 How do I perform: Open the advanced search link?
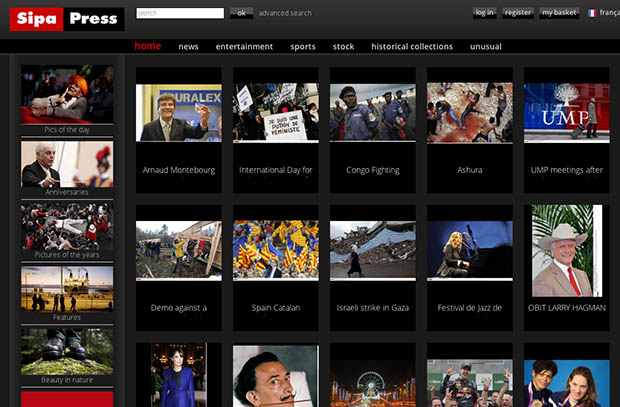[285, 13]
